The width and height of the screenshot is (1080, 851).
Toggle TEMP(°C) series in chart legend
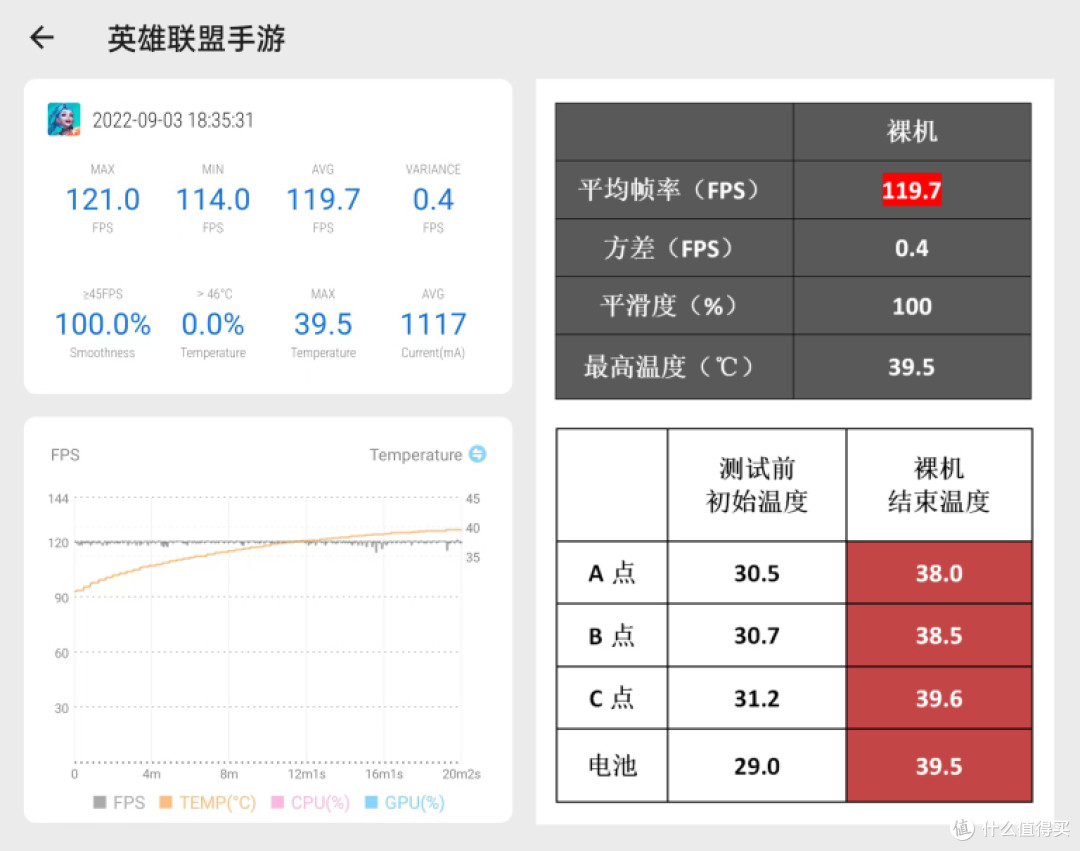pos(207,802)
